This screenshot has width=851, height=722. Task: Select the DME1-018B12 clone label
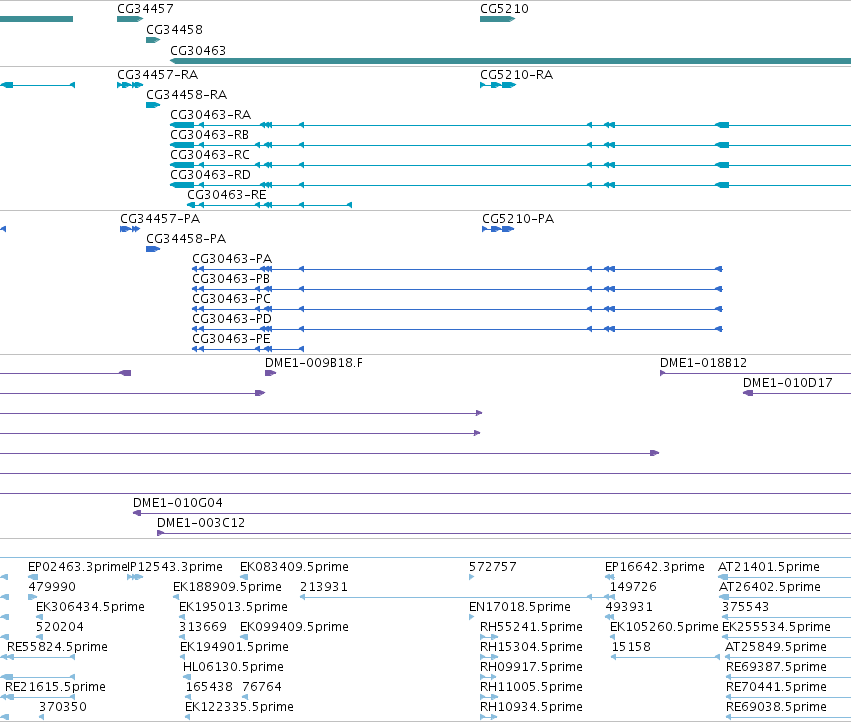click(x=703, y=363)
